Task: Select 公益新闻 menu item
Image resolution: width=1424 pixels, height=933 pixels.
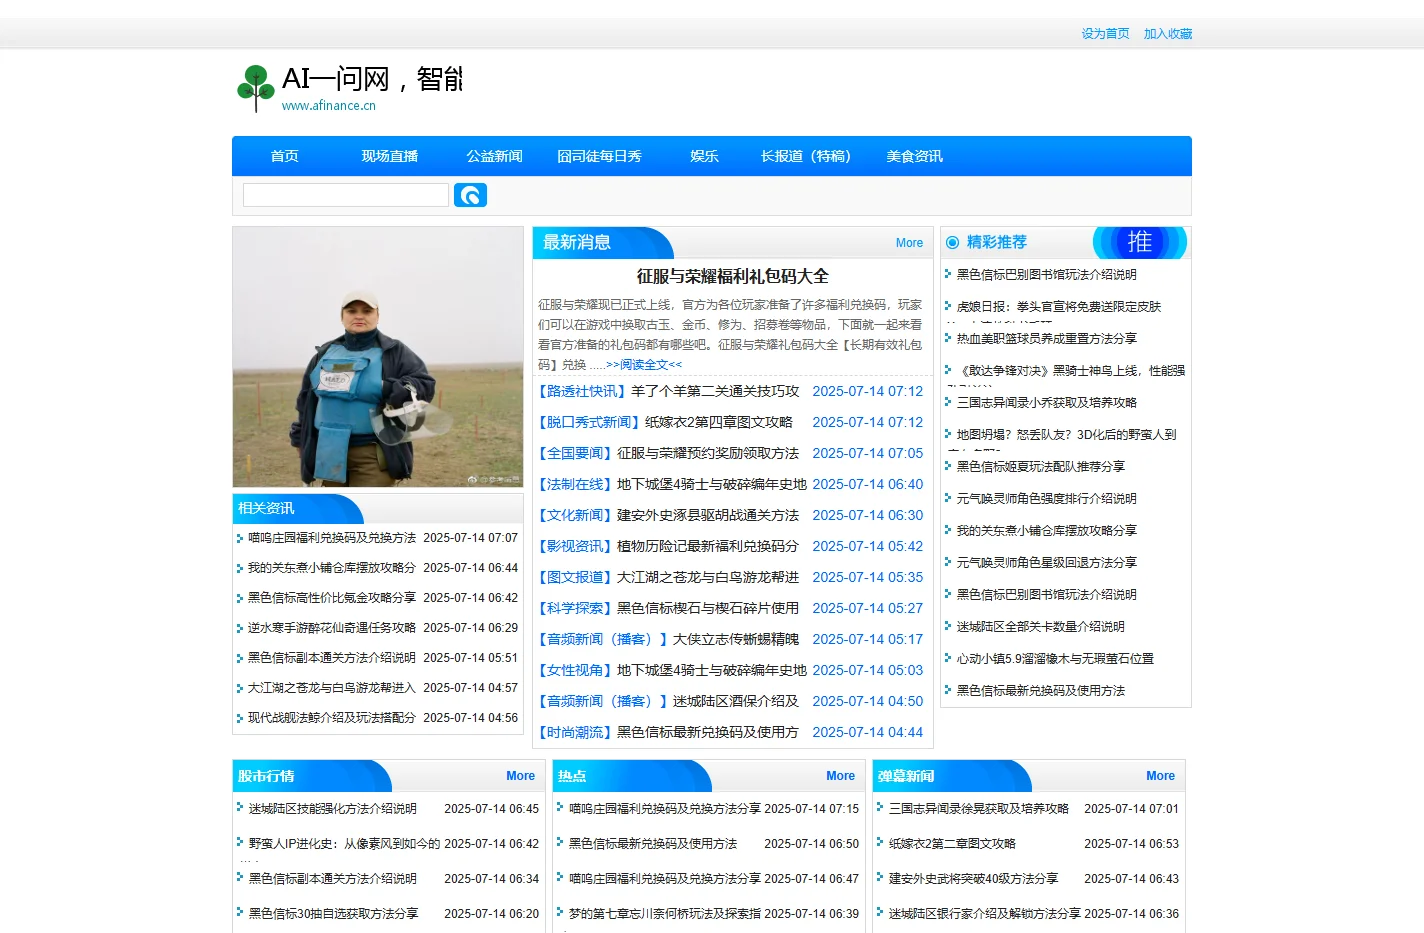Action: (x=494, y=156)
